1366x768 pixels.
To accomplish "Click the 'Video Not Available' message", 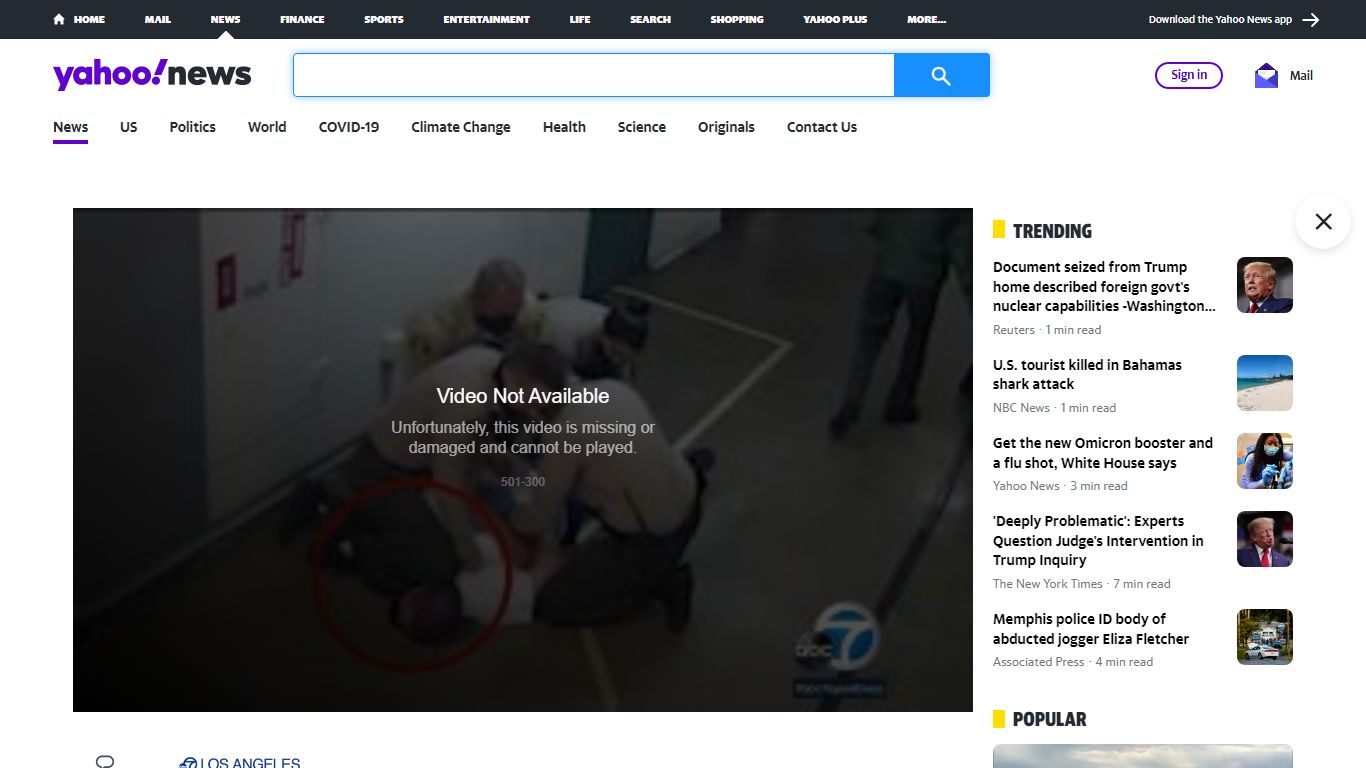I will tap(523, 396).
